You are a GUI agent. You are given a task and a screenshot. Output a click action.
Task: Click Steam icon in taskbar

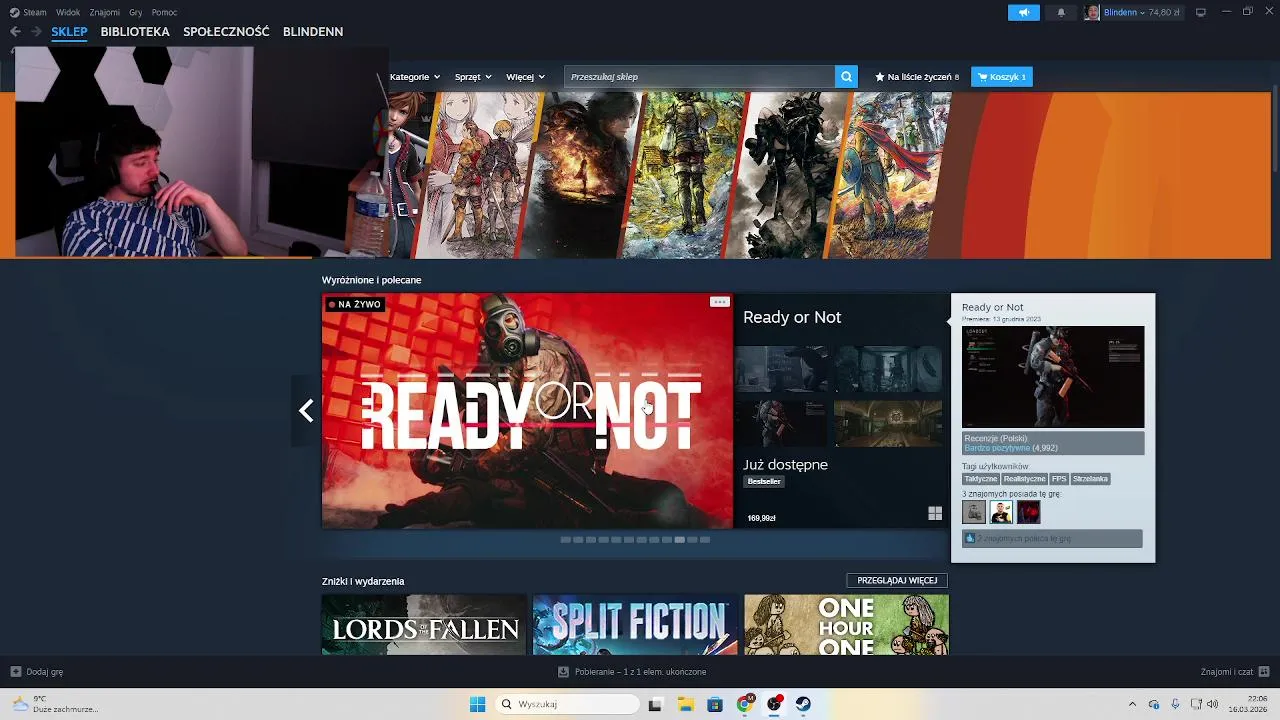click(803, 704)
